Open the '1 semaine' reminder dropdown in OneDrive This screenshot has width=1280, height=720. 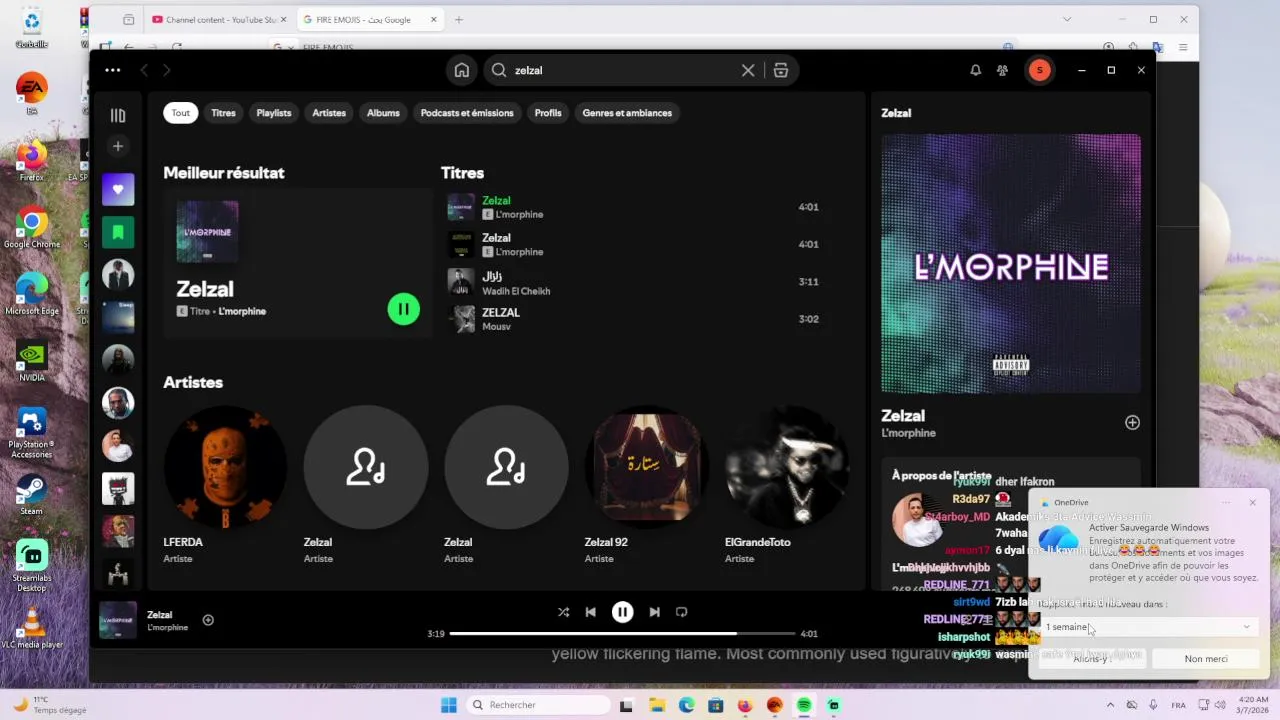[1147, 627]
